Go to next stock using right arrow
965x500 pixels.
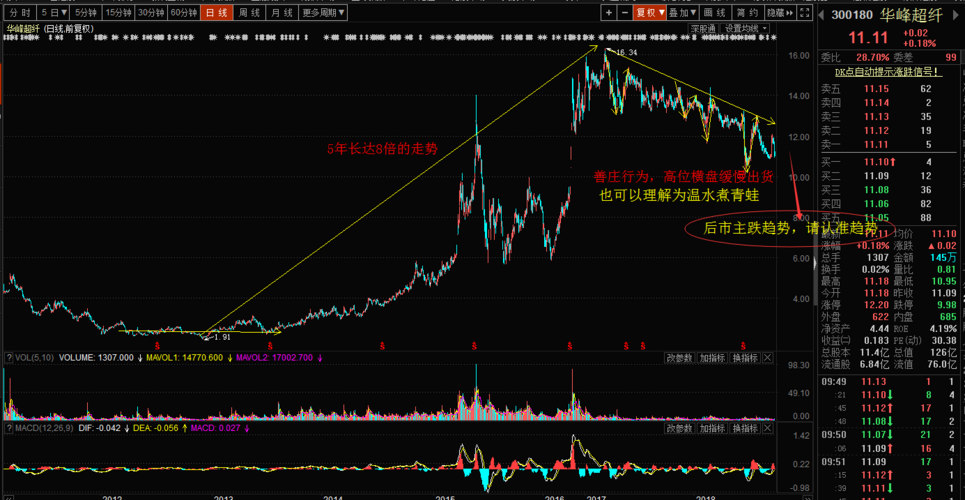[954, 14]
